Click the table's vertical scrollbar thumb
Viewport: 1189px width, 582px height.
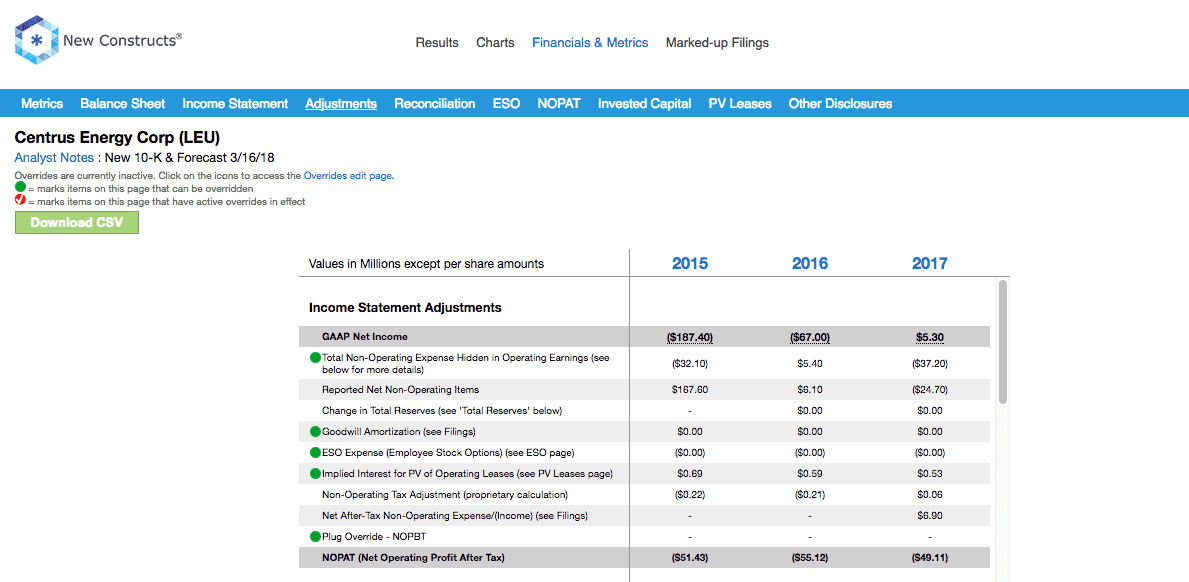pyautogui.click(x=1003, y=341)
